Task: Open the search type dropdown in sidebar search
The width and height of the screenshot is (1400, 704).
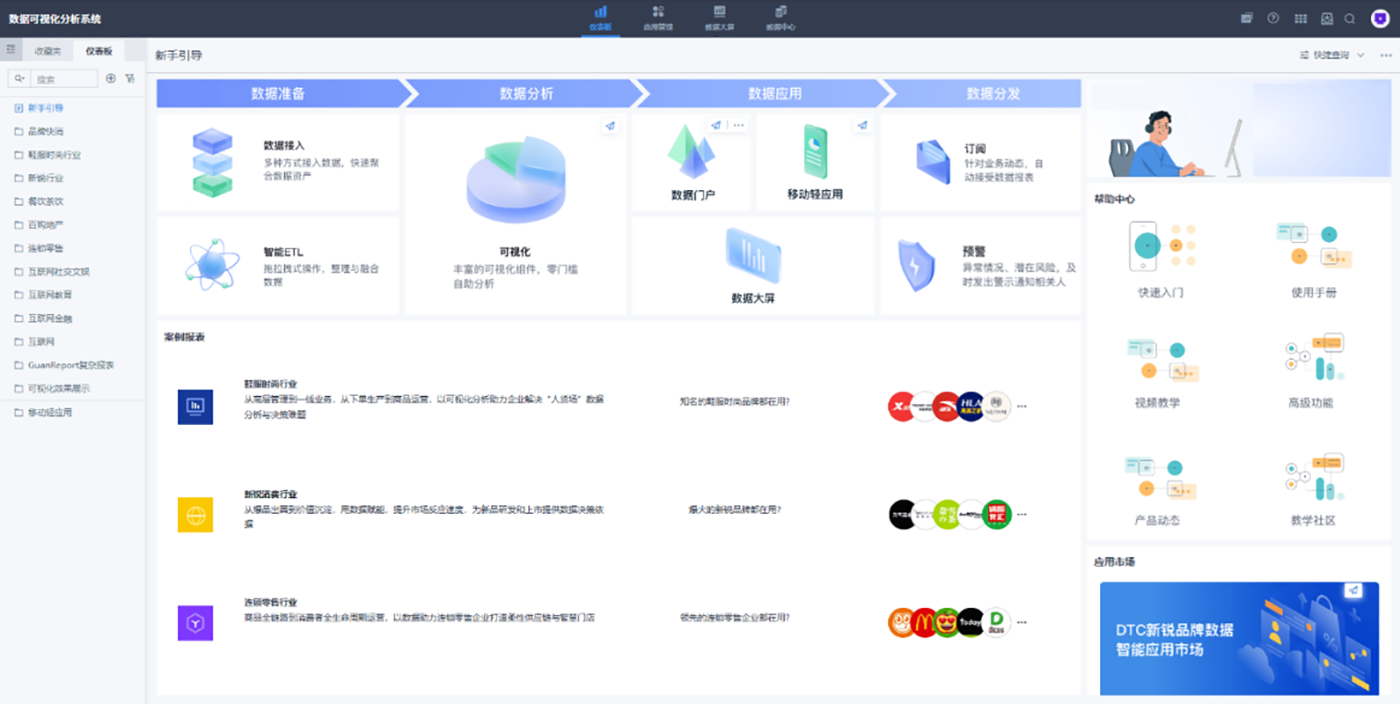Action: coord(20,78)
